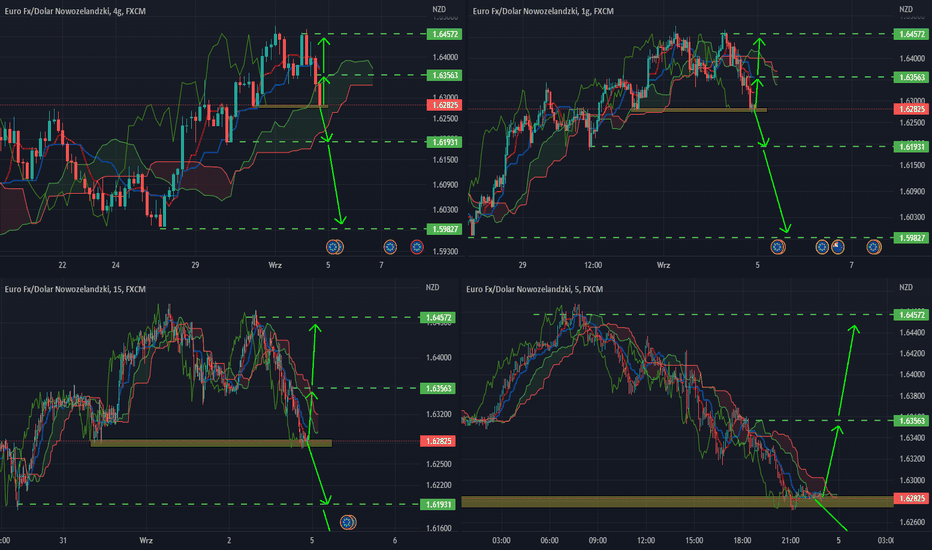The width and height of the screenshot is (932, 550).
Task: Click date 22 on the 4g time axis
Action: coord(62,265)
